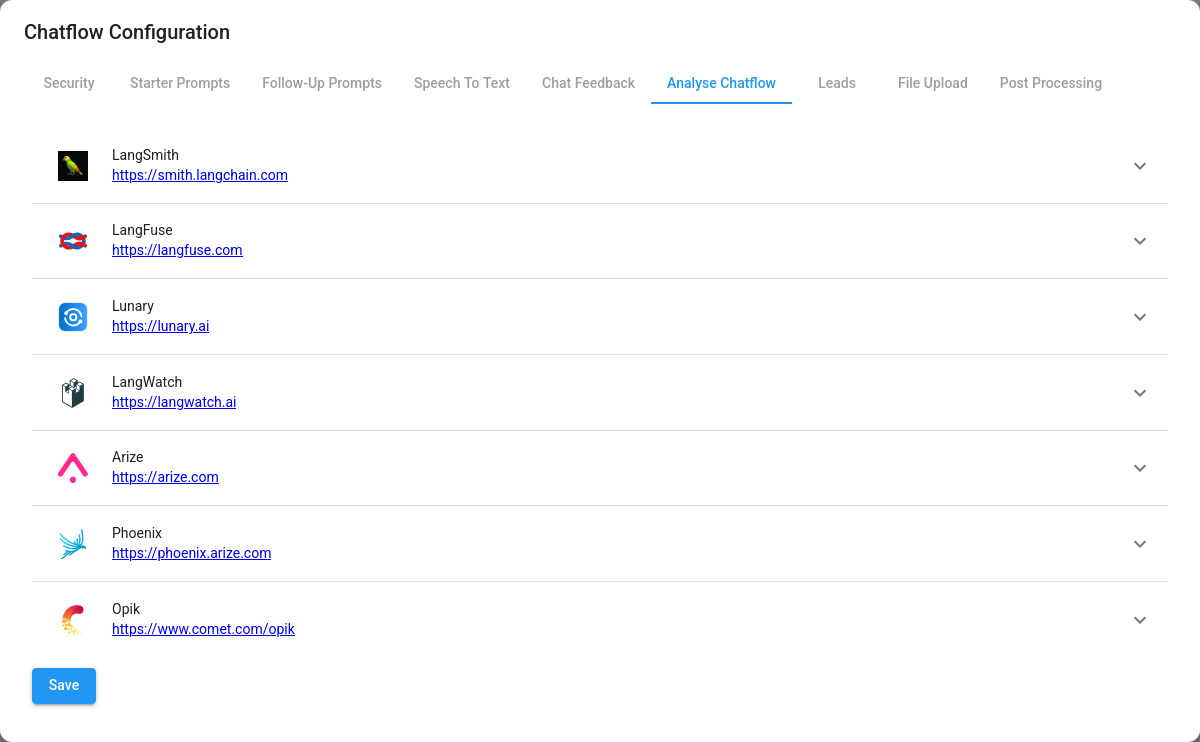Select the Leads tab
The width and height of the screenshot is (1200, 742).
[837, 83]
